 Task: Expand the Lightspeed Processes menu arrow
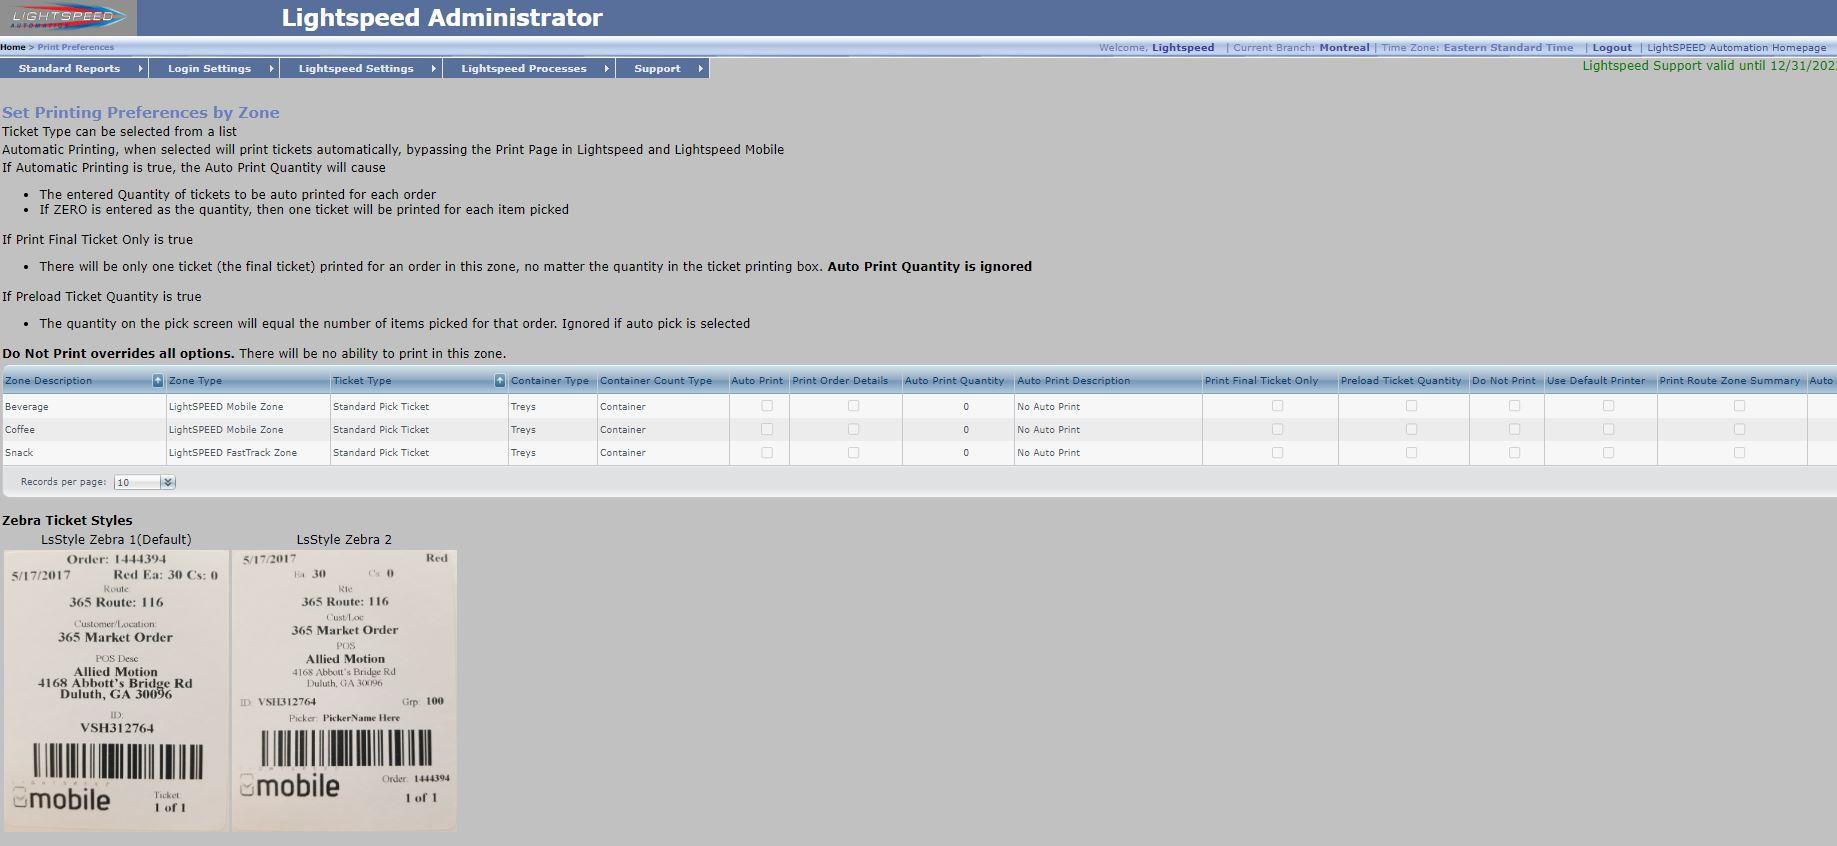[x=606, y=68]
